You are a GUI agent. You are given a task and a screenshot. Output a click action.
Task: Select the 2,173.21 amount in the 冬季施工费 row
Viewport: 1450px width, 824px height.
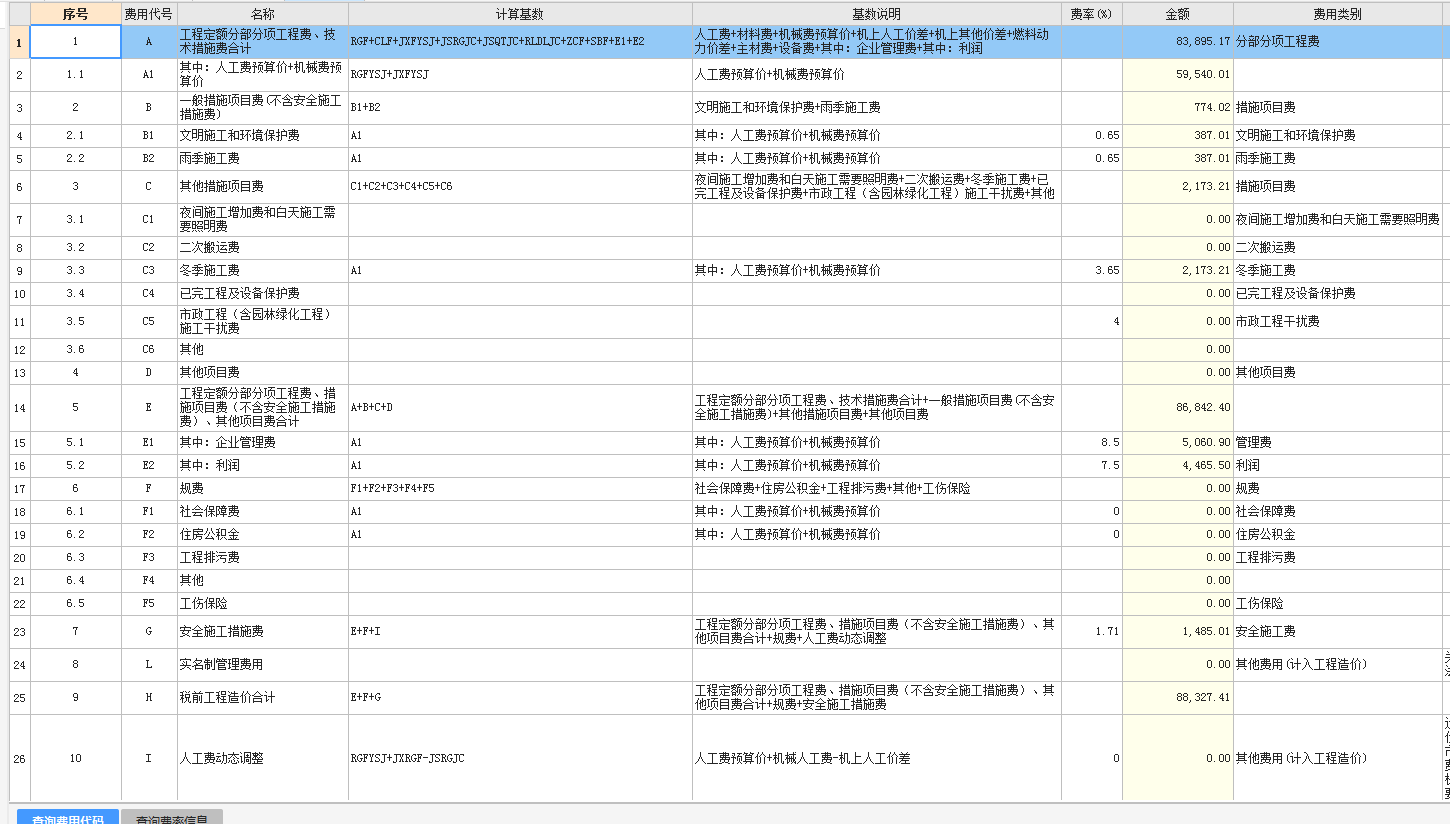click(x=1178, y=271)
